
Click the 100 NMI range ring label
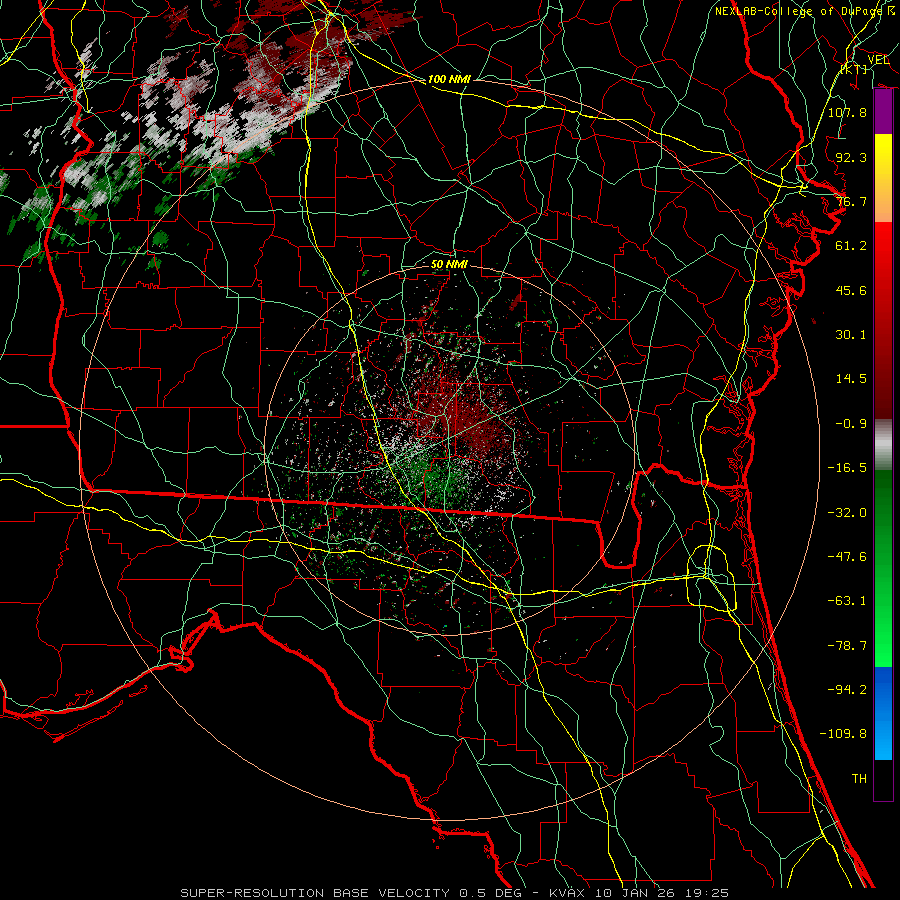(449, 79)
